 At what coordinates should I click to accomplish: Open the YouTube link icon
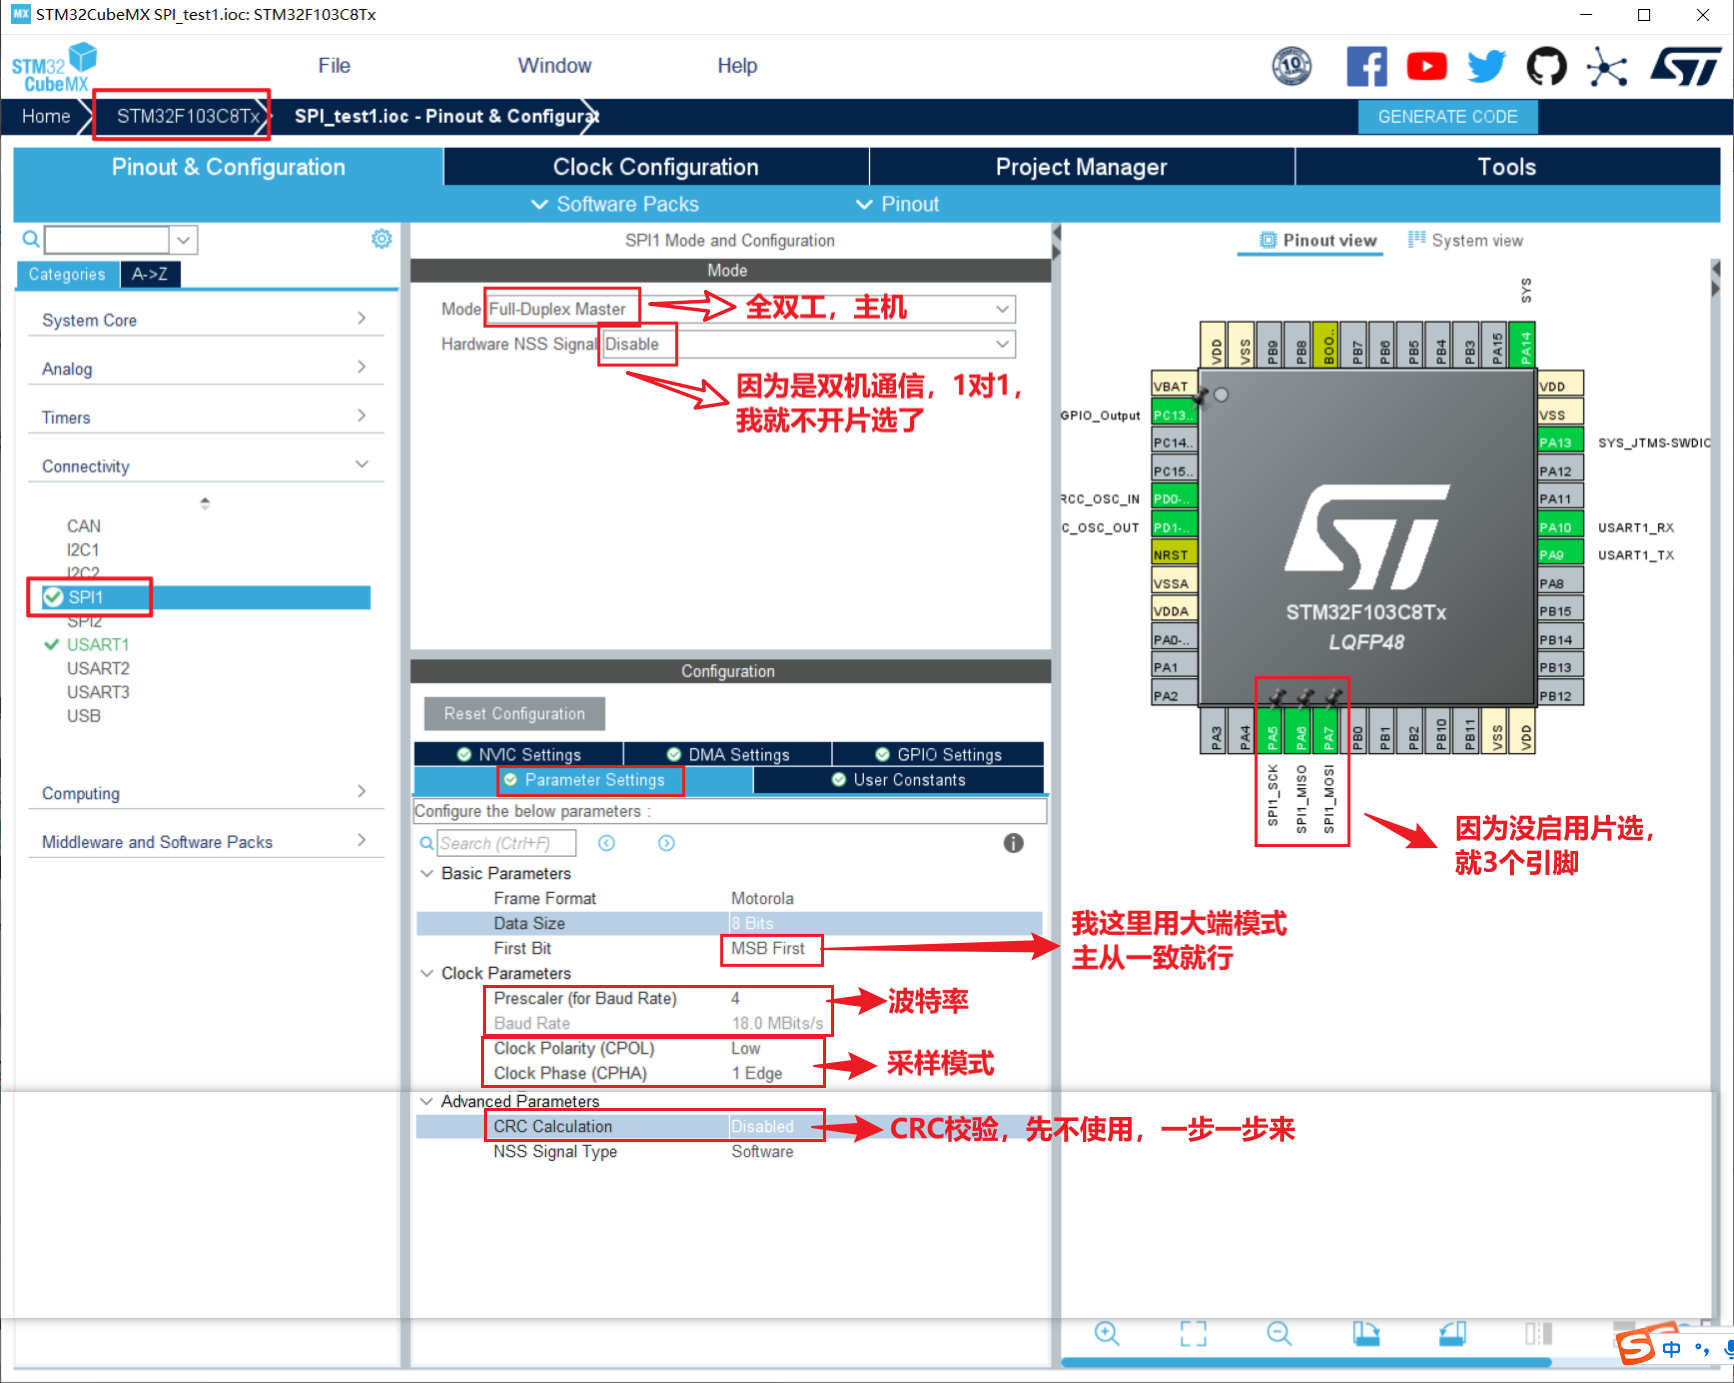(1427, 67)
